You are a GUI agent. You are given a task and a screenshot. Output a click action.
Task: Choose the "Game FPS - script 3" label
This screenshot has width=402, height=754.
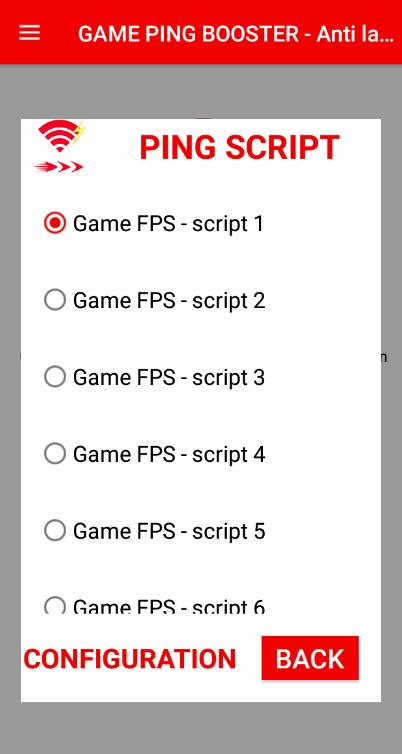pyautogui.click(x=169, y=378)
